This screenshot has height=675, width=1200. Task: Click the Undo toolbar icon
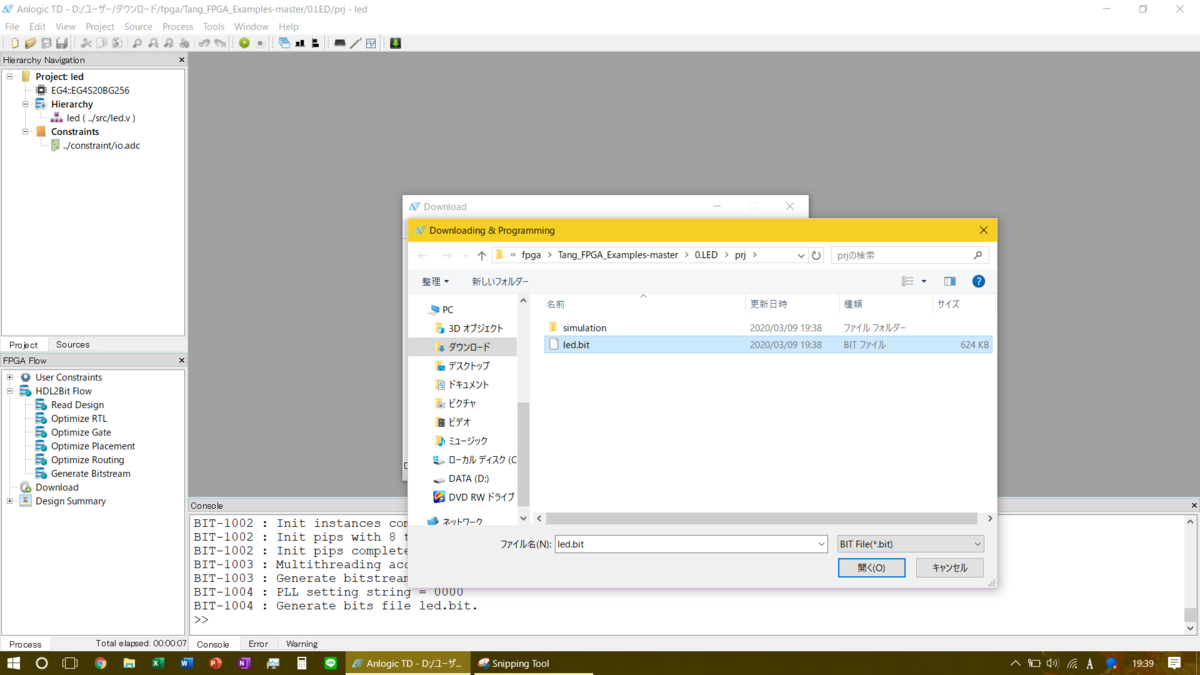point(204,43)
